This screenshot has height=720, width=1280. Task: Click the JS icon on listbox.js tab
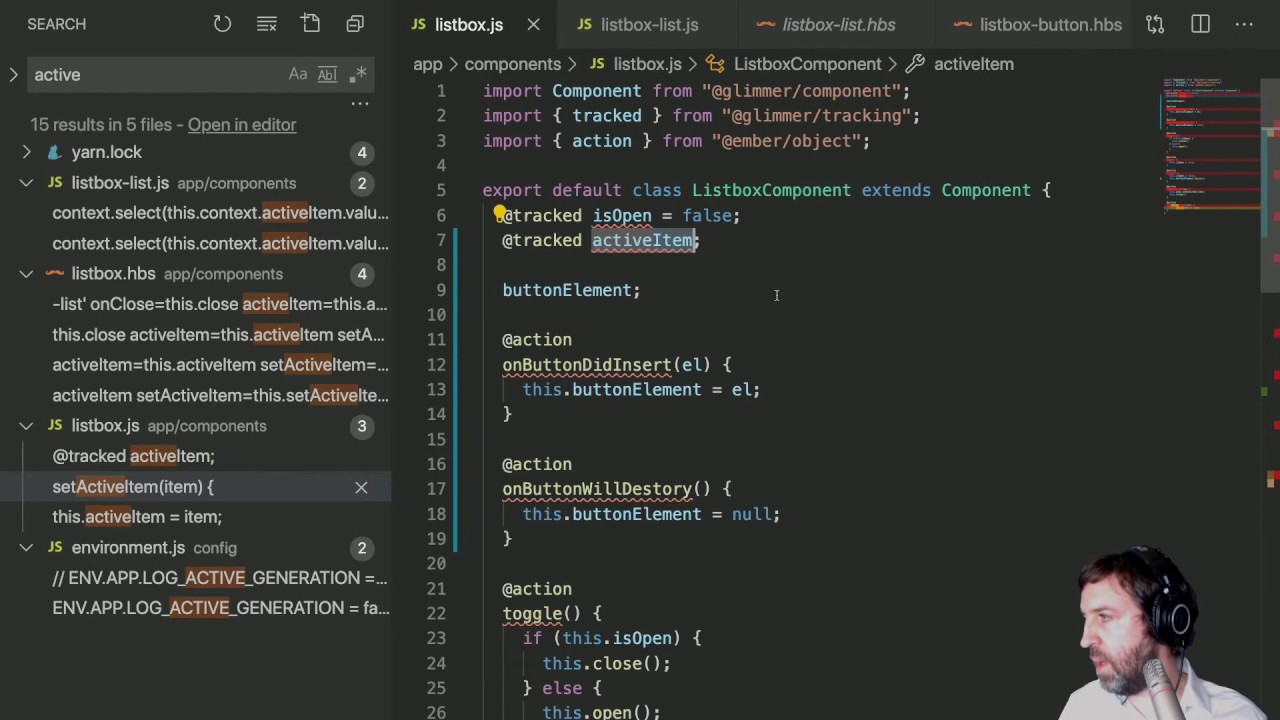pyautogui.click(x=419, y=24)
